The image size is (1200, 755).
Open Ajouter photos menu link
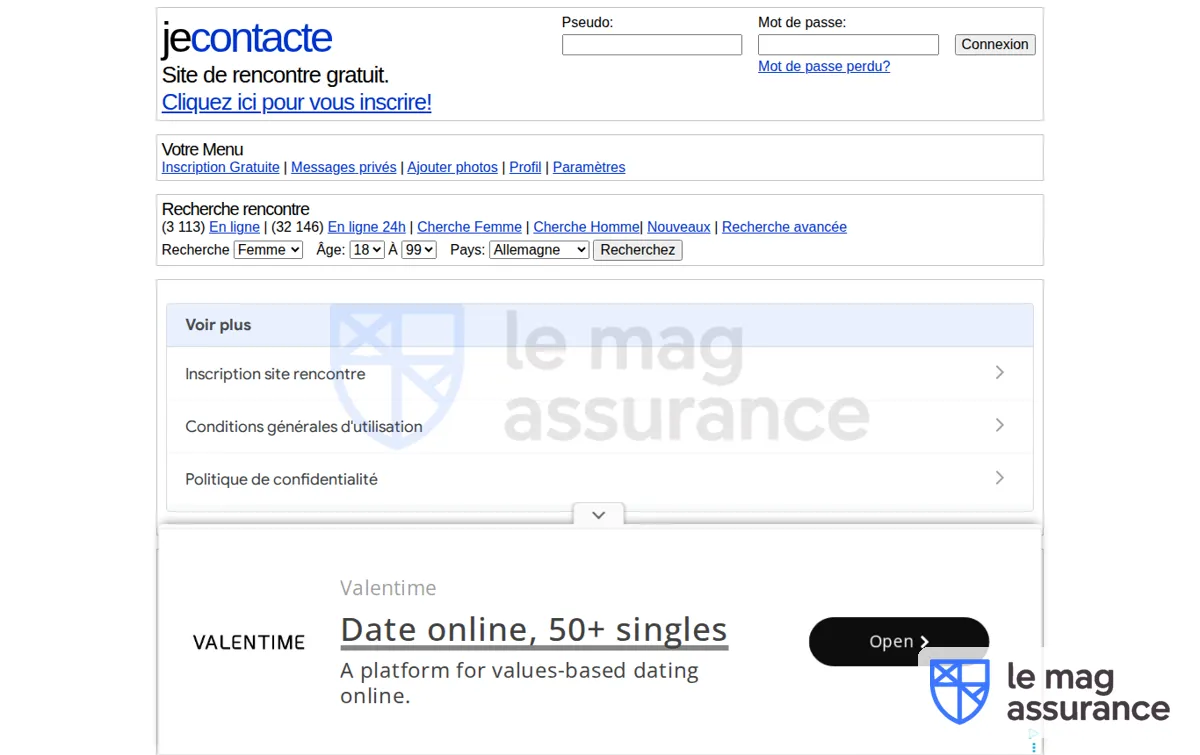(452, 168)
